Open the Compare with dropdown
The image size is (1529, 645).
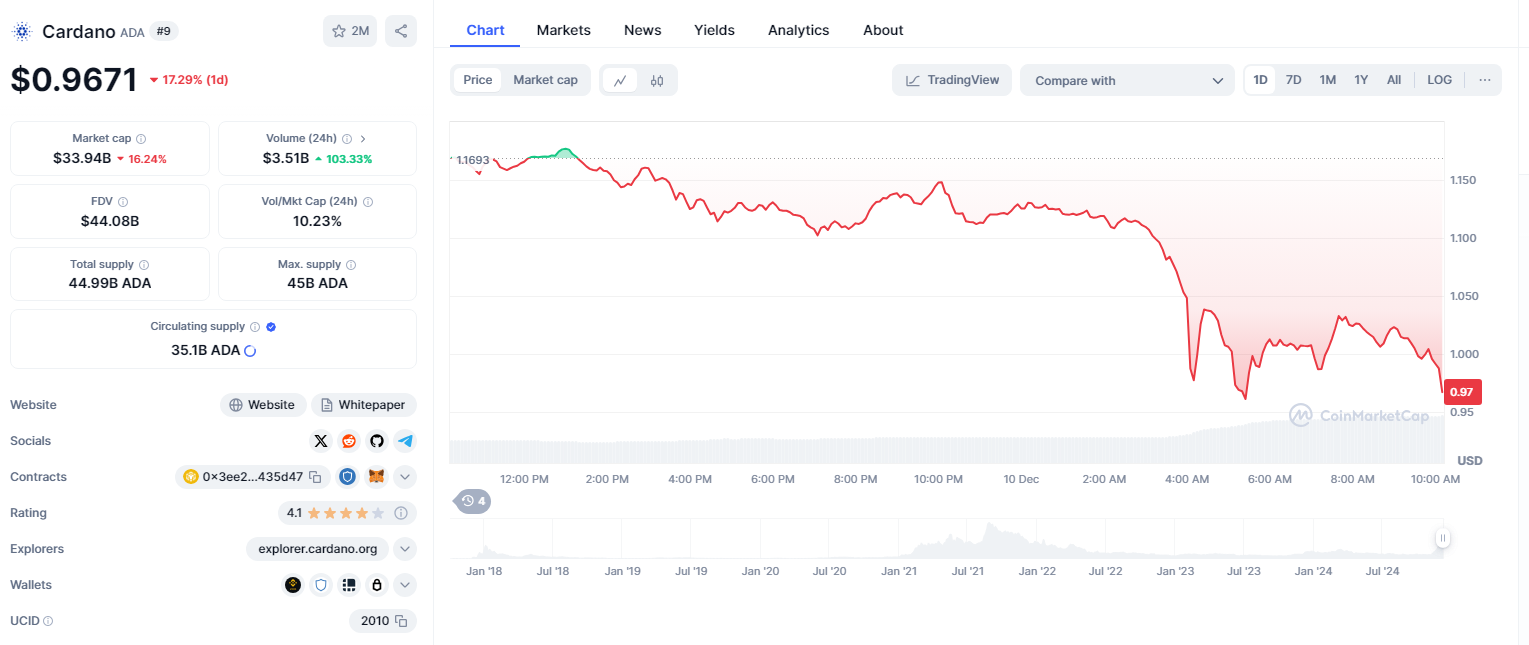point(1127,80)
